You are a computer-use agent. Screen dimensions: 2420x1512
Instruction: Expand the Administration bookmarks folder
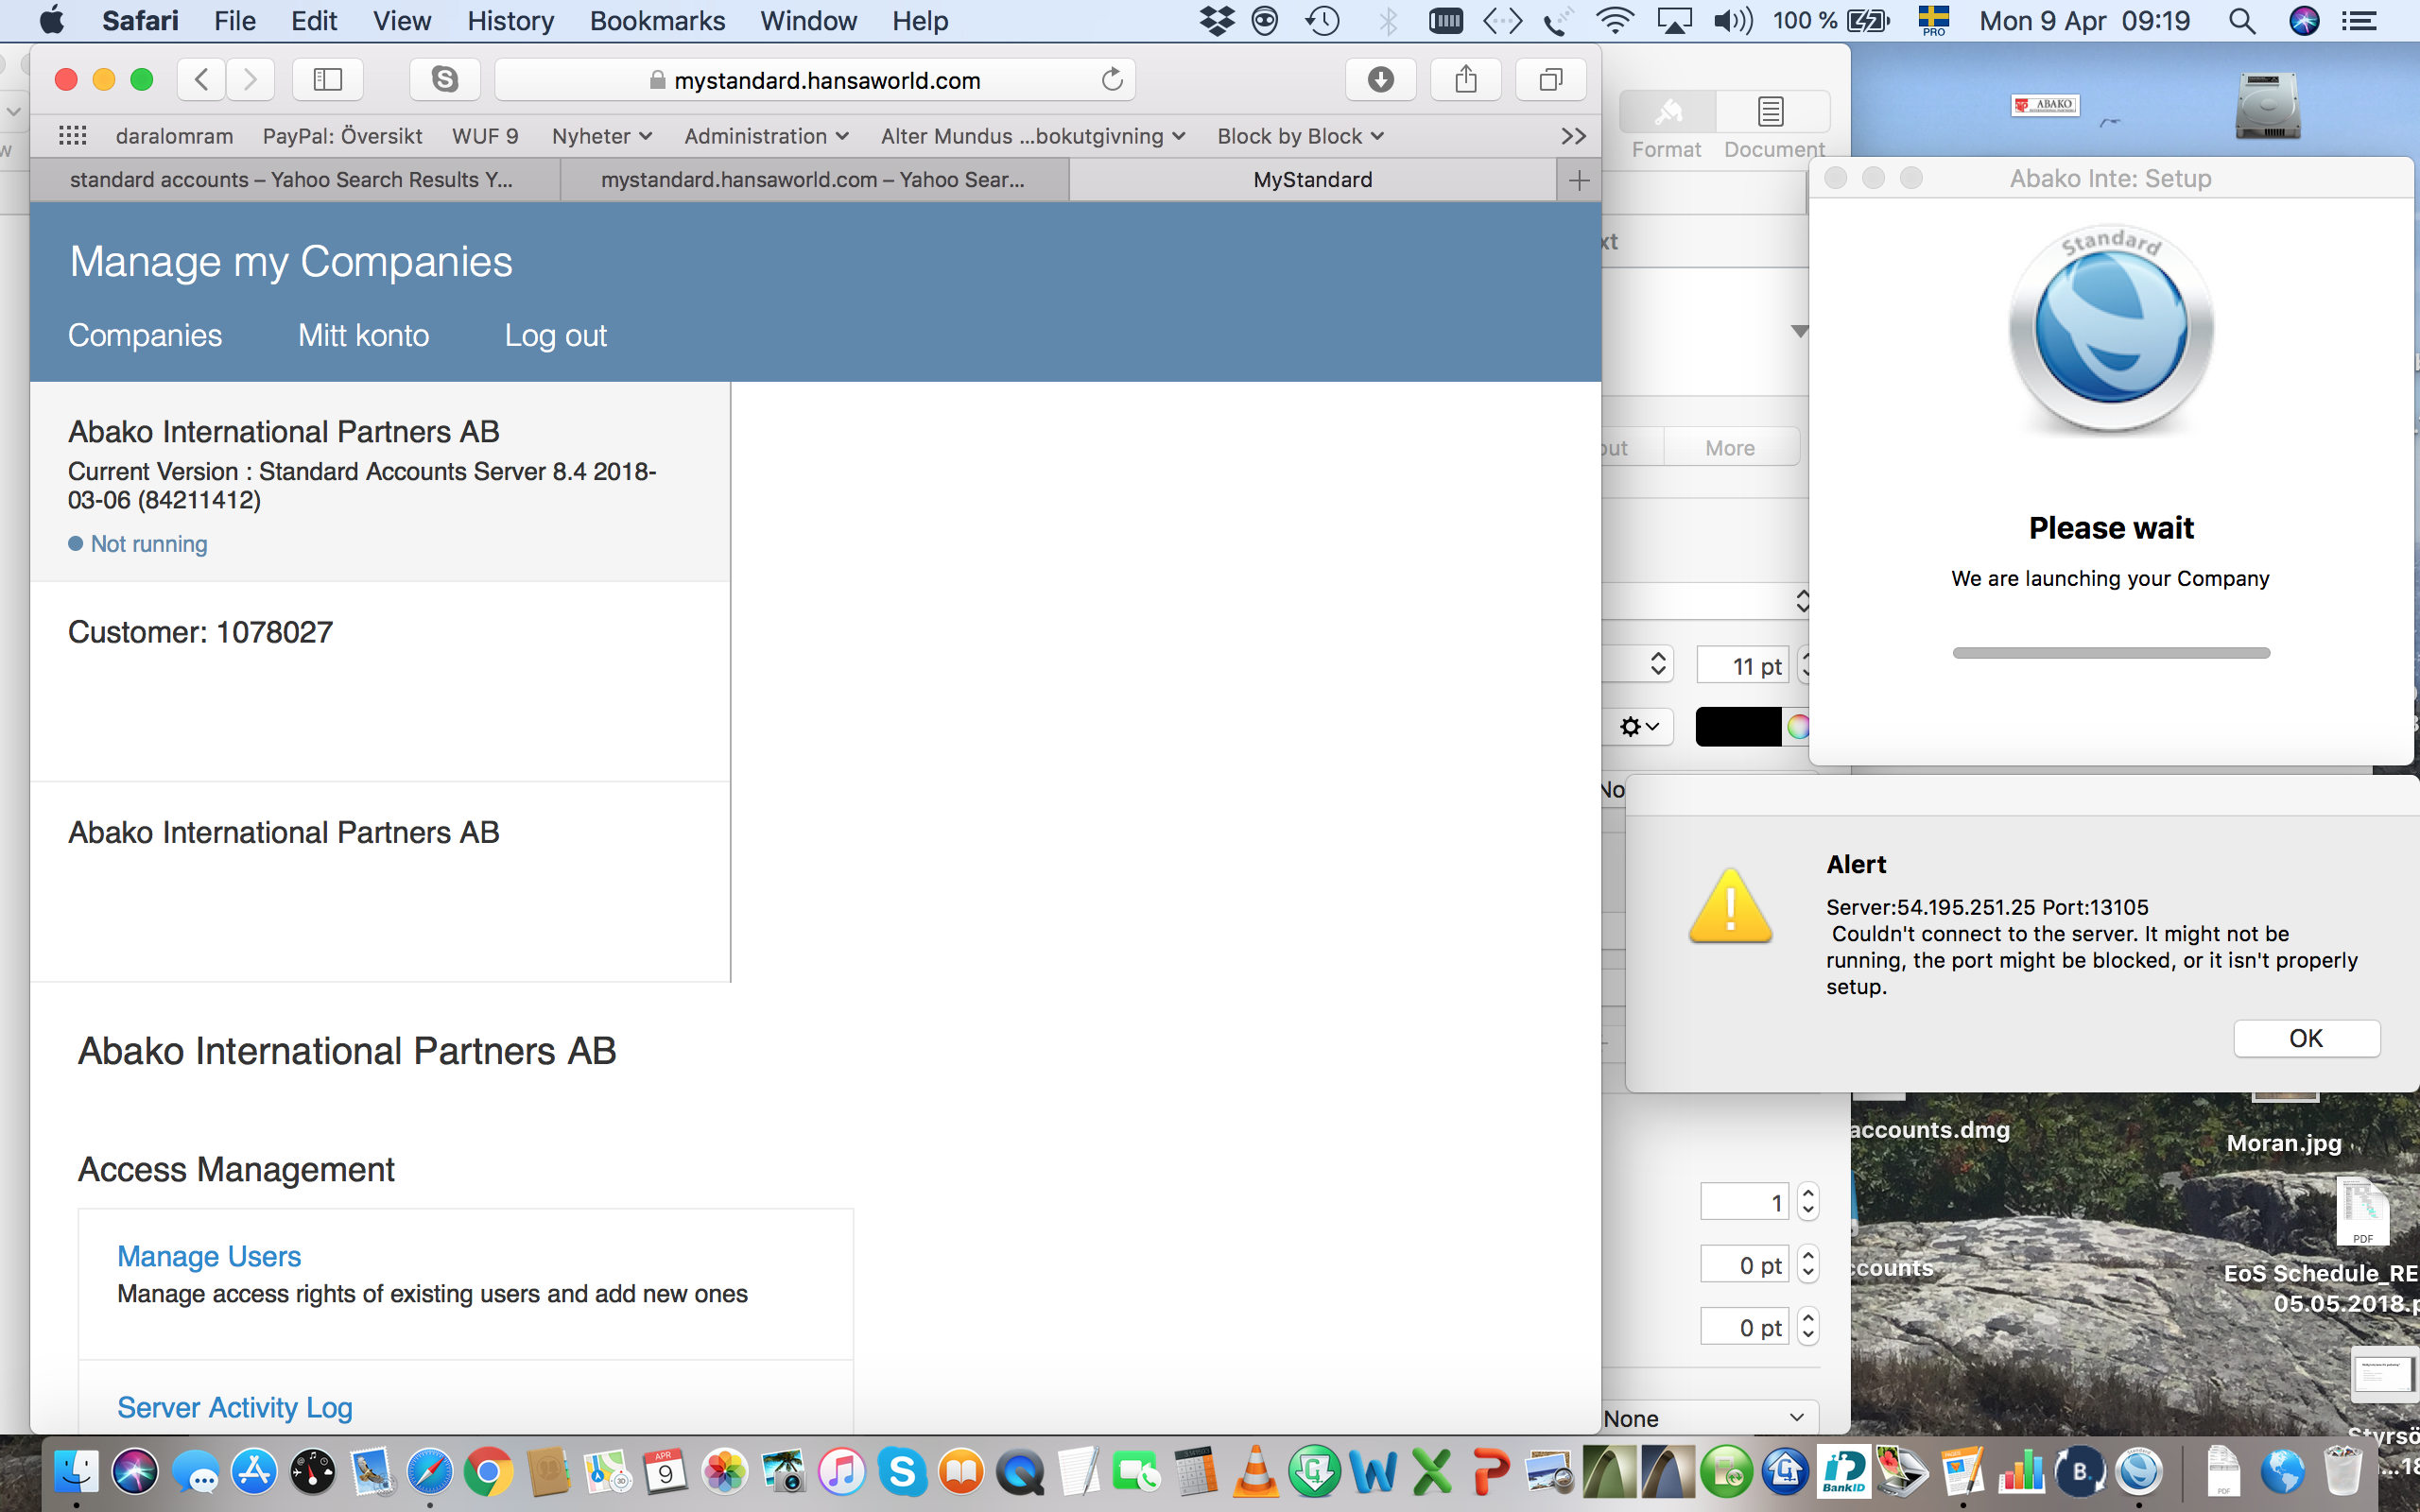click(766, 136)
